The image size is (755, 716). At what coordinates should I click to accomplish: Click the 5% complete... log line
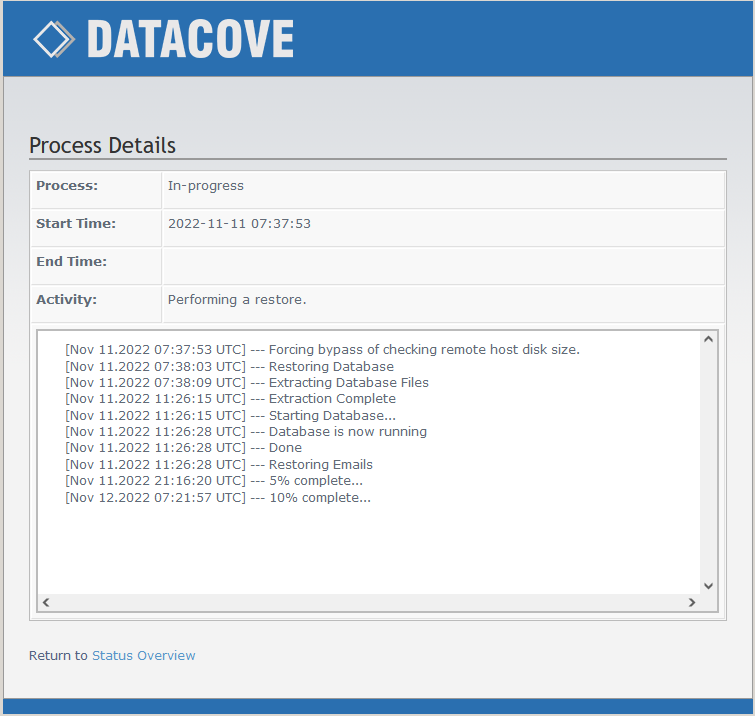click(x=214, y=481)
